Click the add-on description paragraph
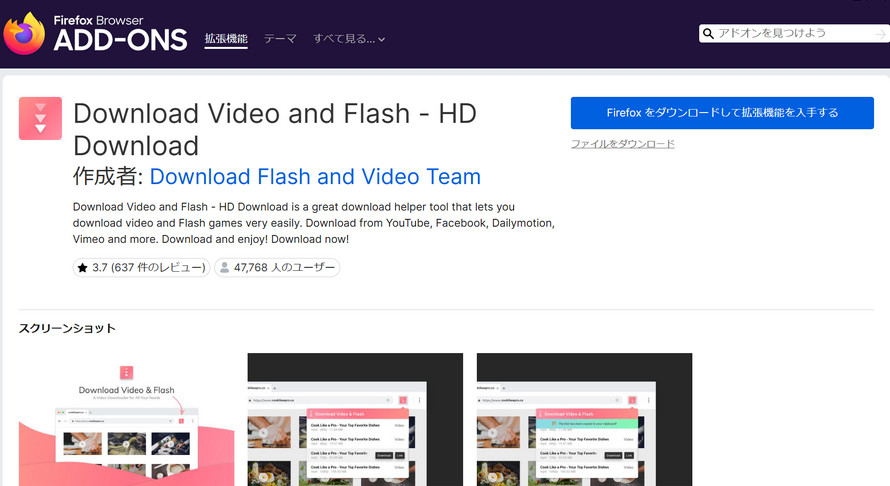Viewport: 890px width, 486px height. [313, 223]
